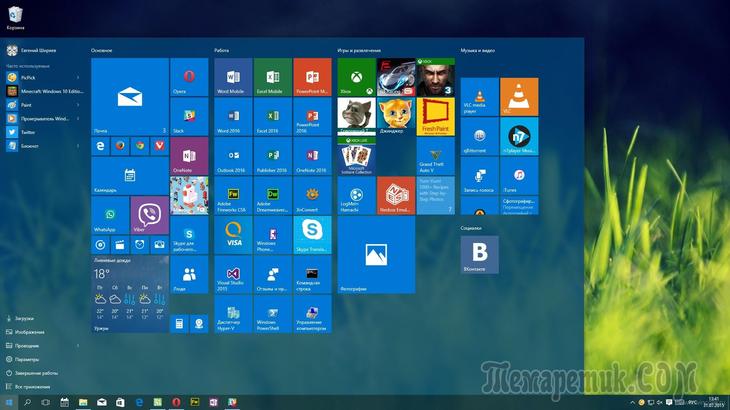Viewport: 730px width, 410px height.
Task: Open the Fresh Paint tile
Action: [436, 116]
